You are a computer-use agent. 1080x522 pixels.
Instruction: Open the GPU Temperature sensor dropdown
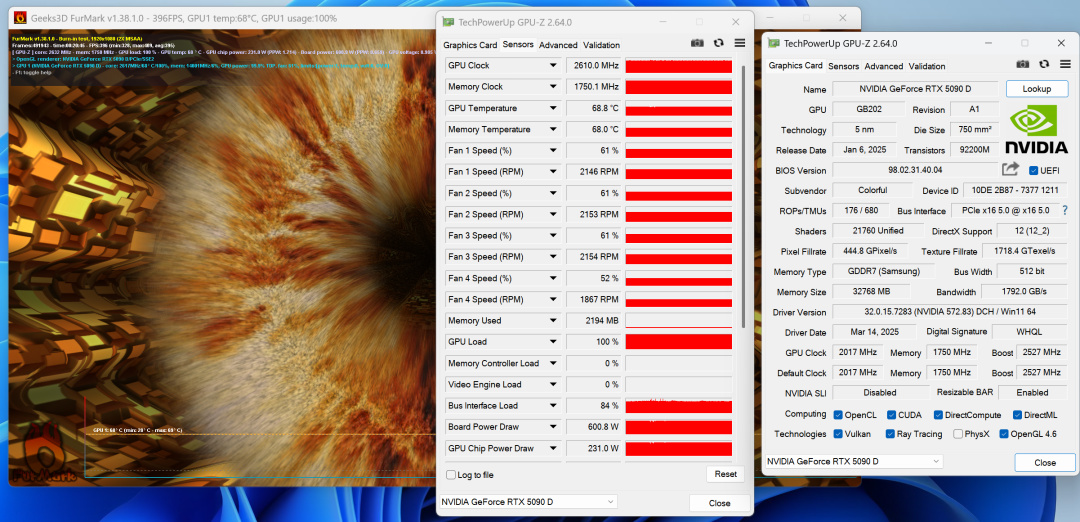(552, 108)
